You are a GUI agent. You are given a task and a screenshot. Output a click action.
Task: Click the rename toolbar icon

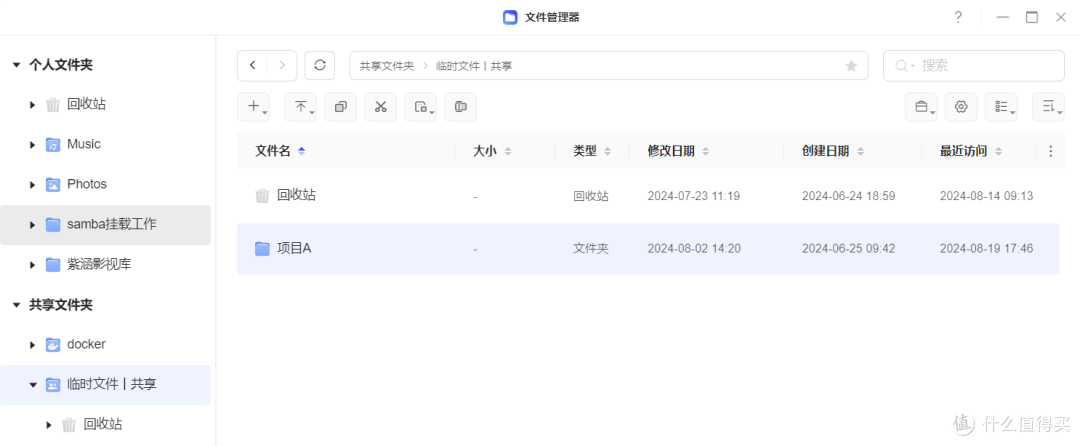[x=460, y=107]
